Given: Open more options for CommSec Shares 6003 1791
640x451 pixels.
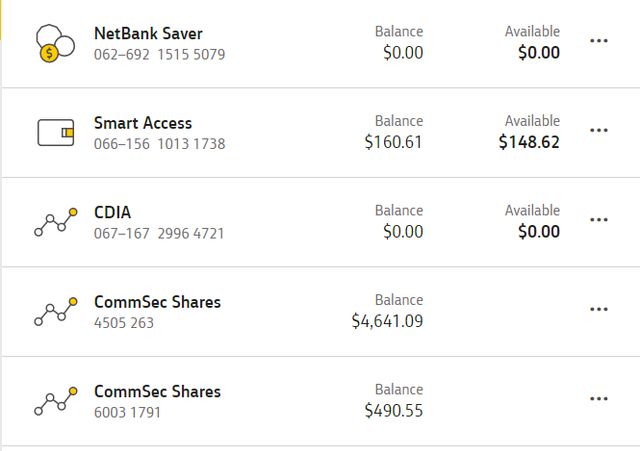Looking at the screenshot, I should (x=599, y=398).
